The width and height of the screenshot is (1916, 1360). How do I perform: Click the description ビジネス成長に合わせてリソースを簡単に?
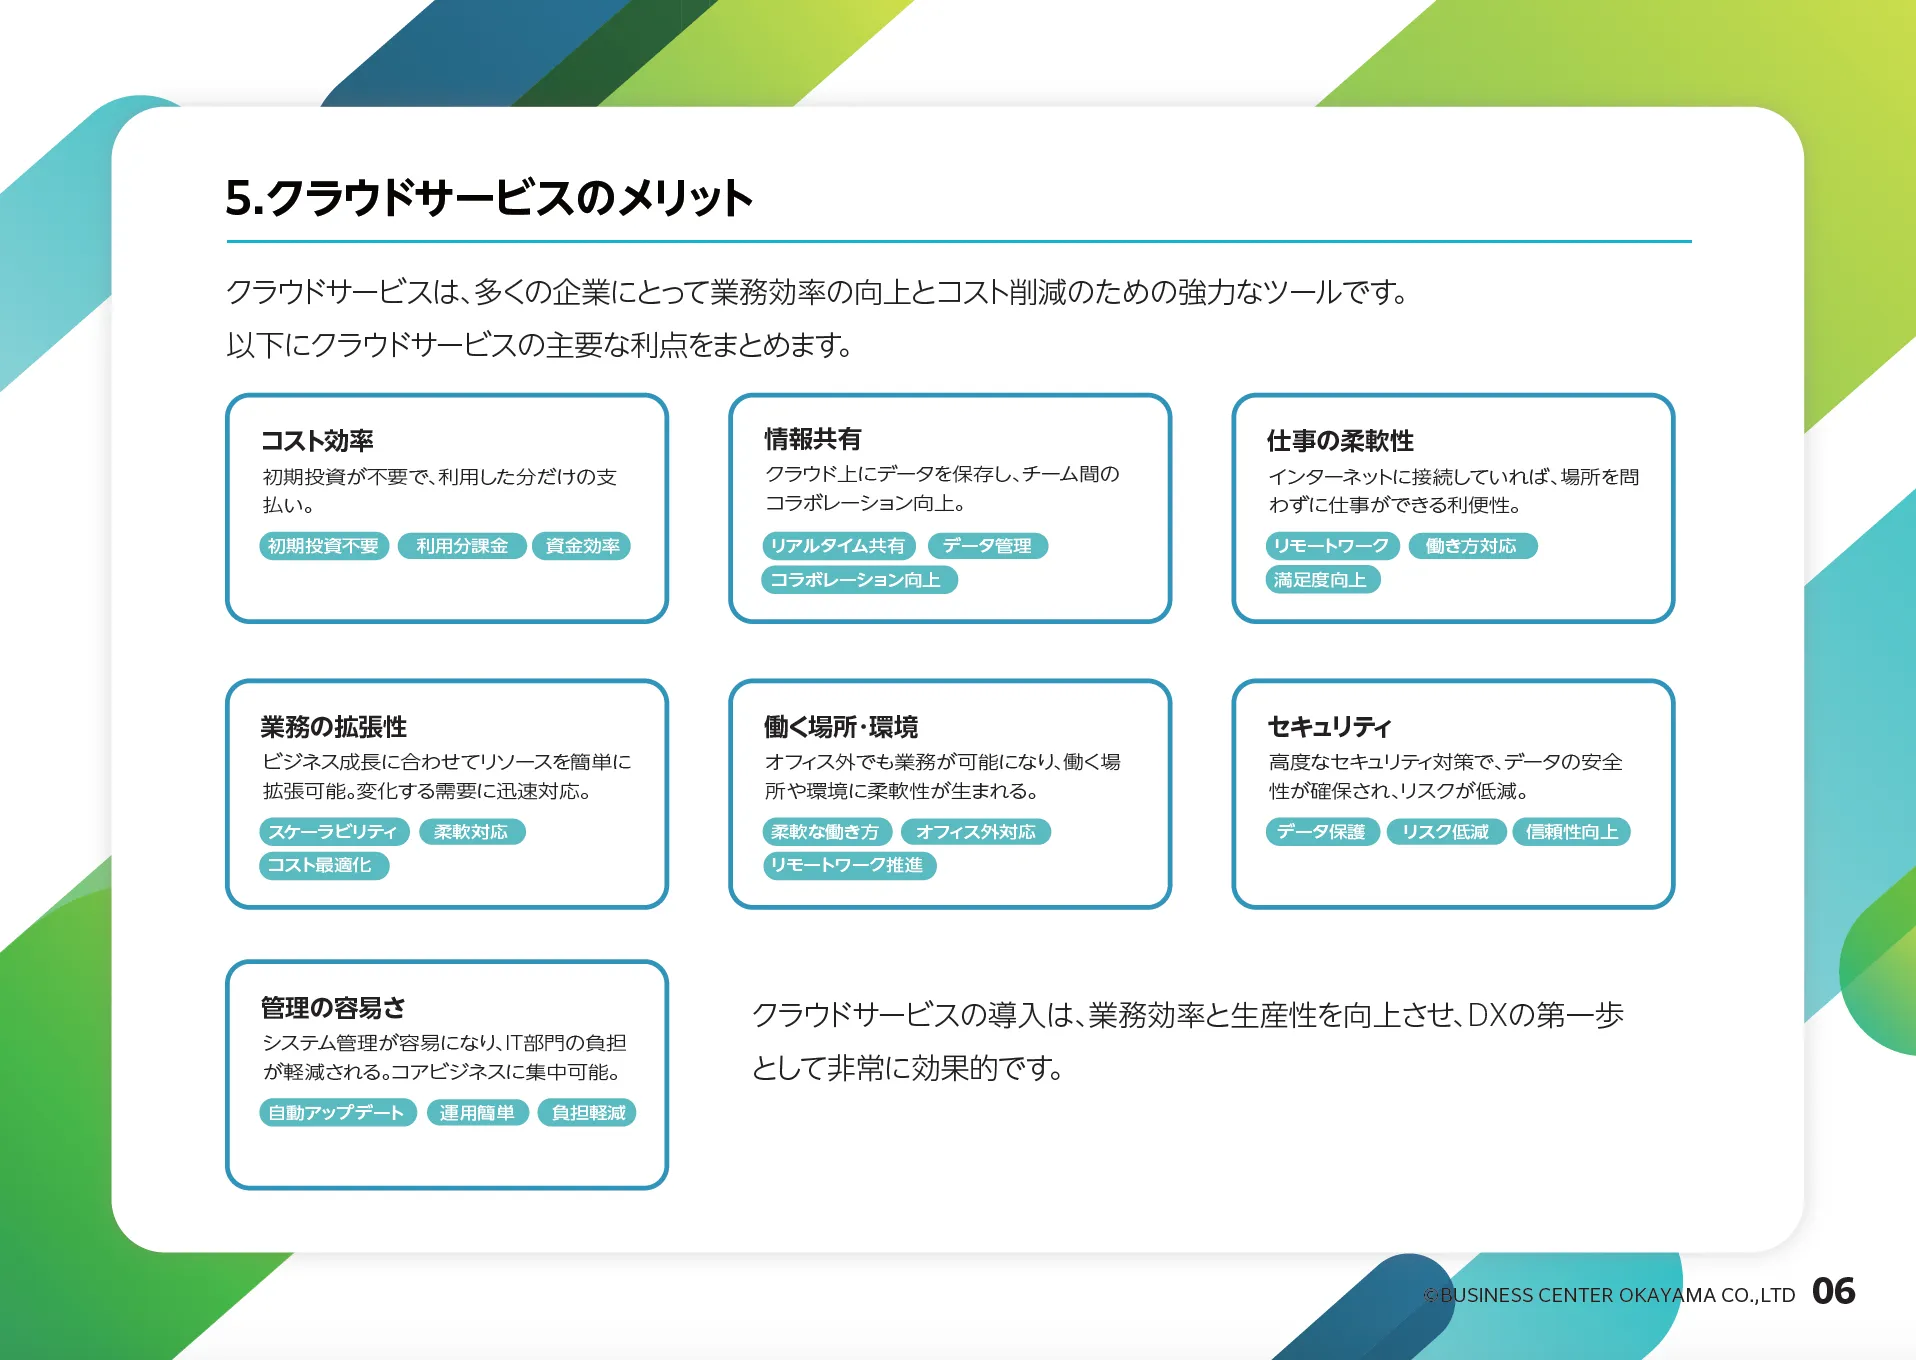[447, 777]
